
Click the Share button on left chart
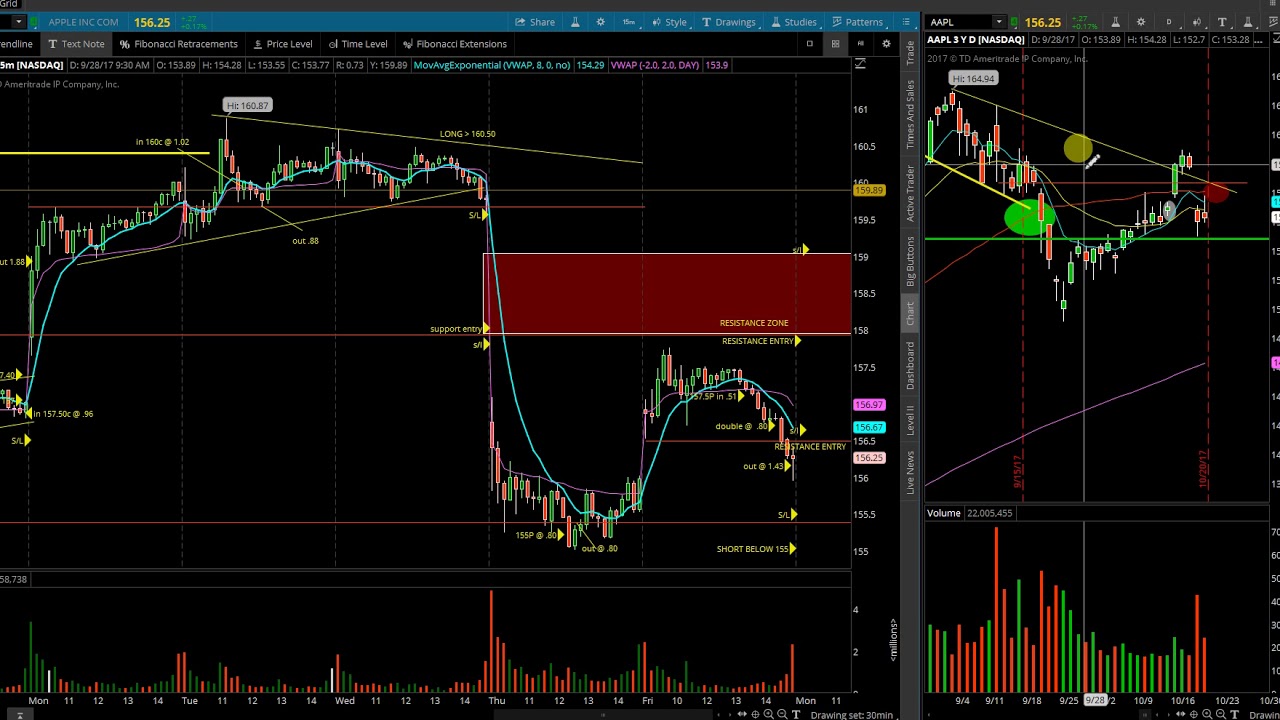coord(535,22)
